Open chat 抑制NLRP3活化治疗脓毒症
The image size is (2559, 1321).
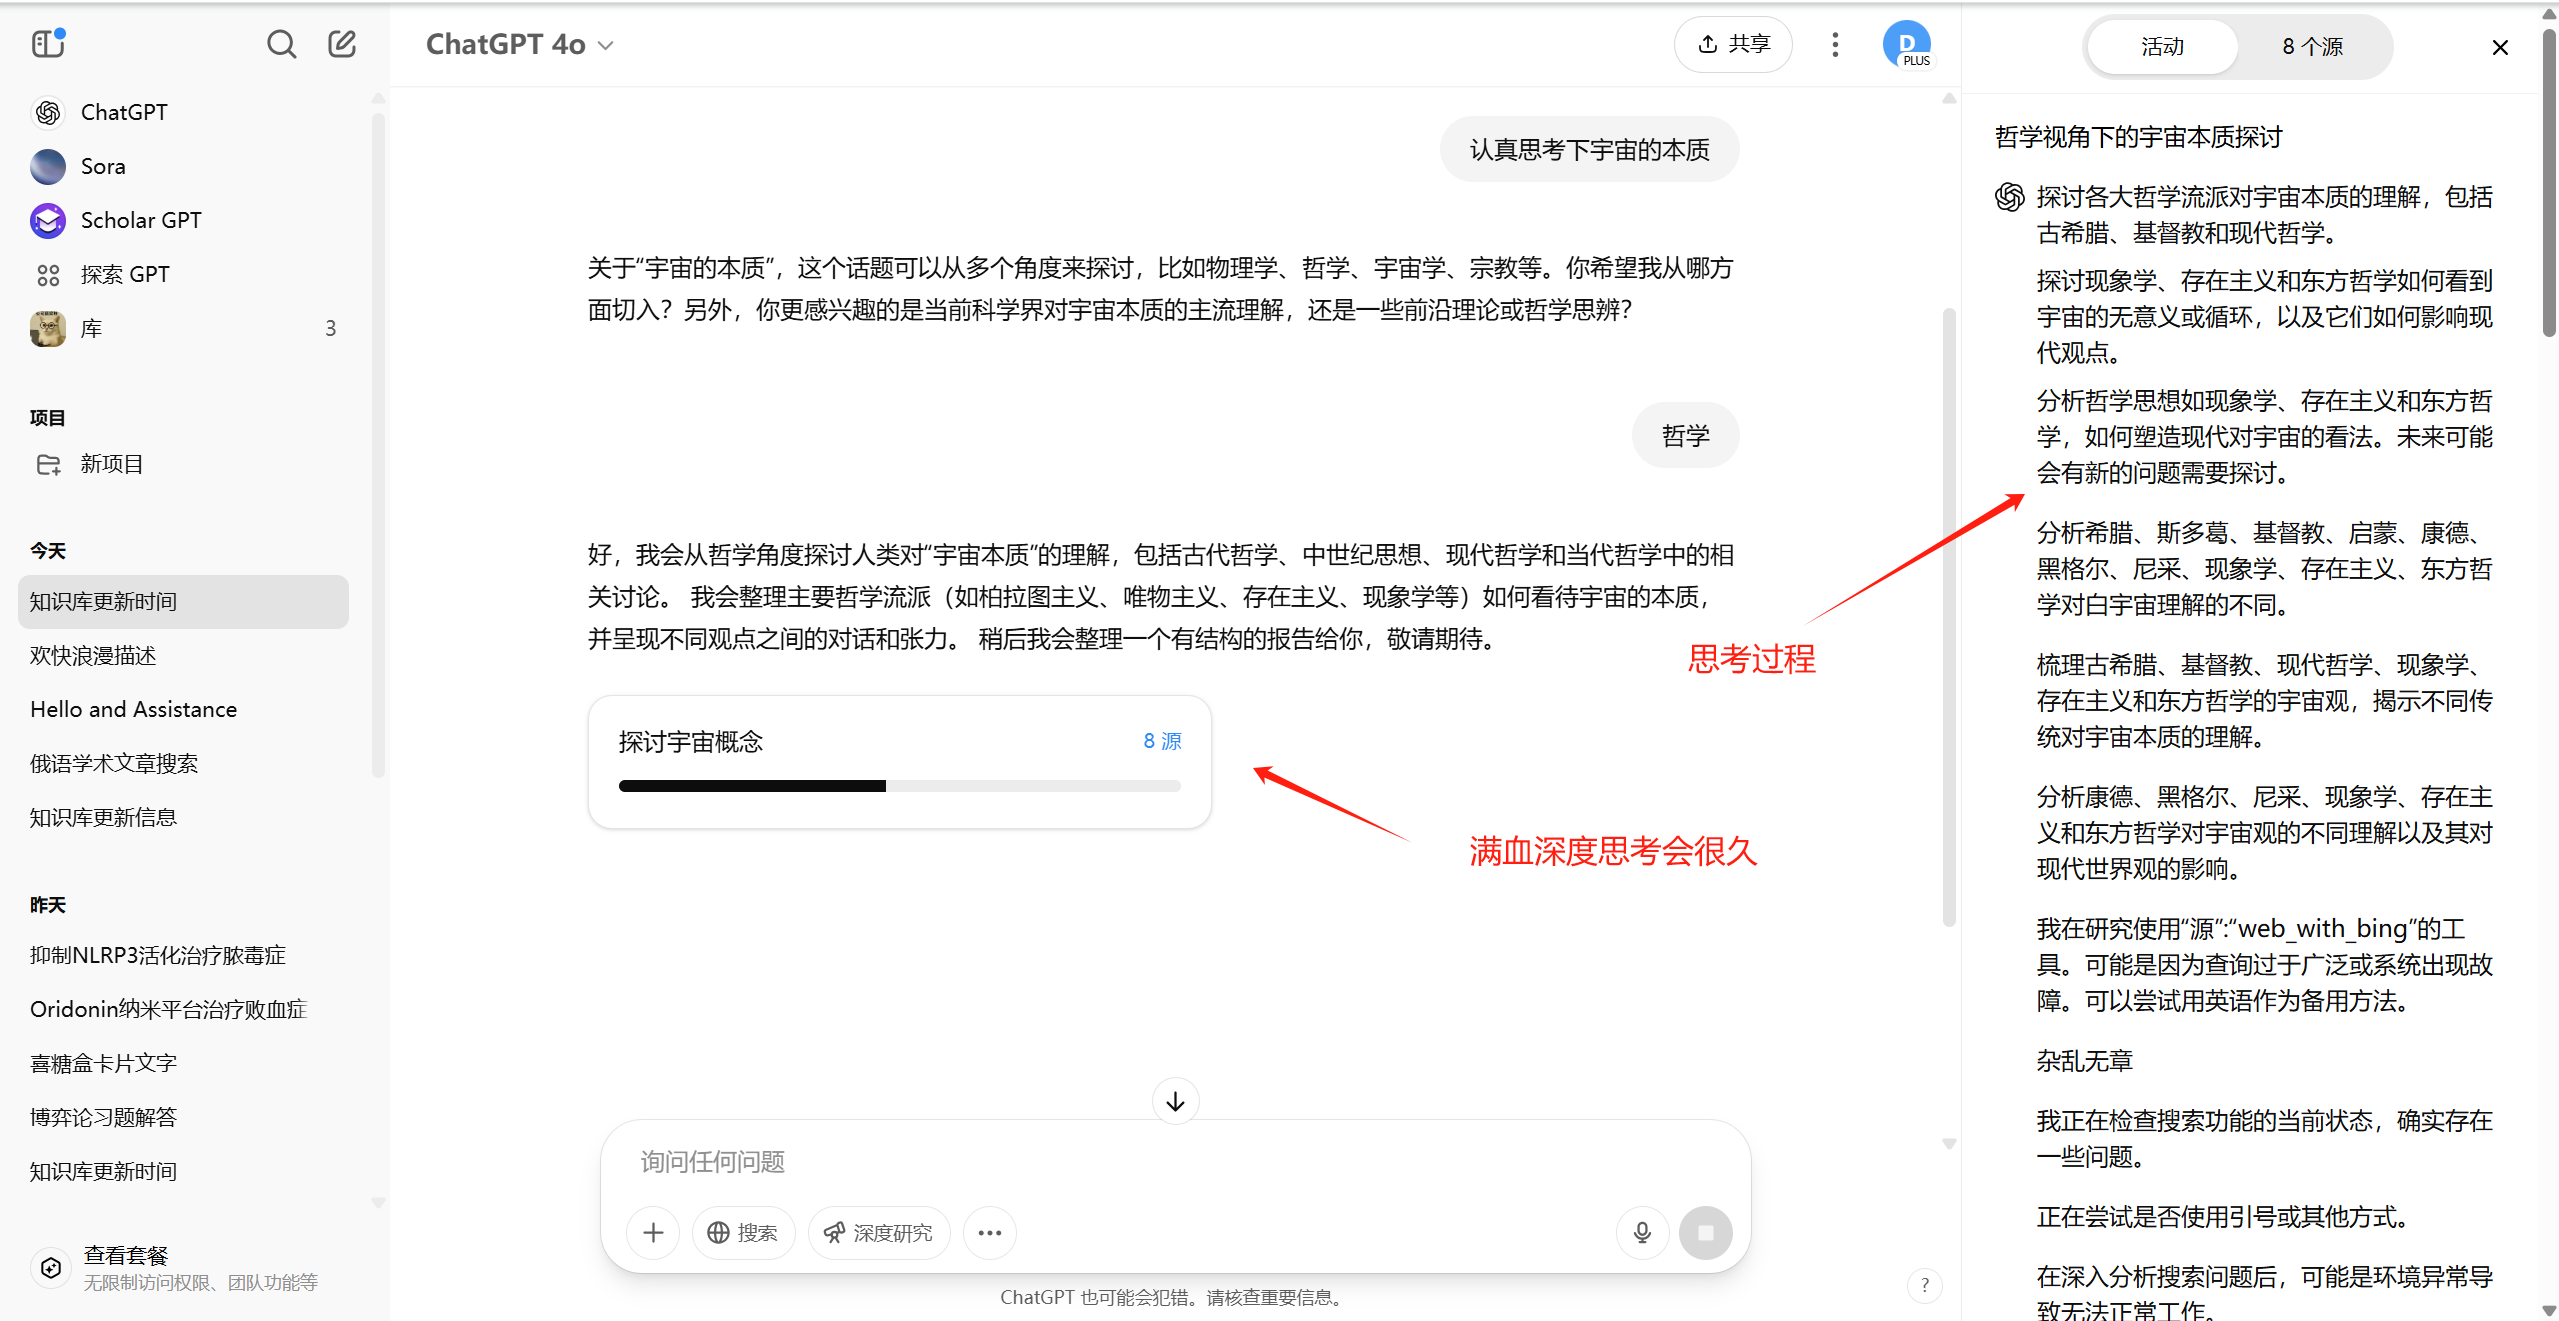click(x=184, y=956)
